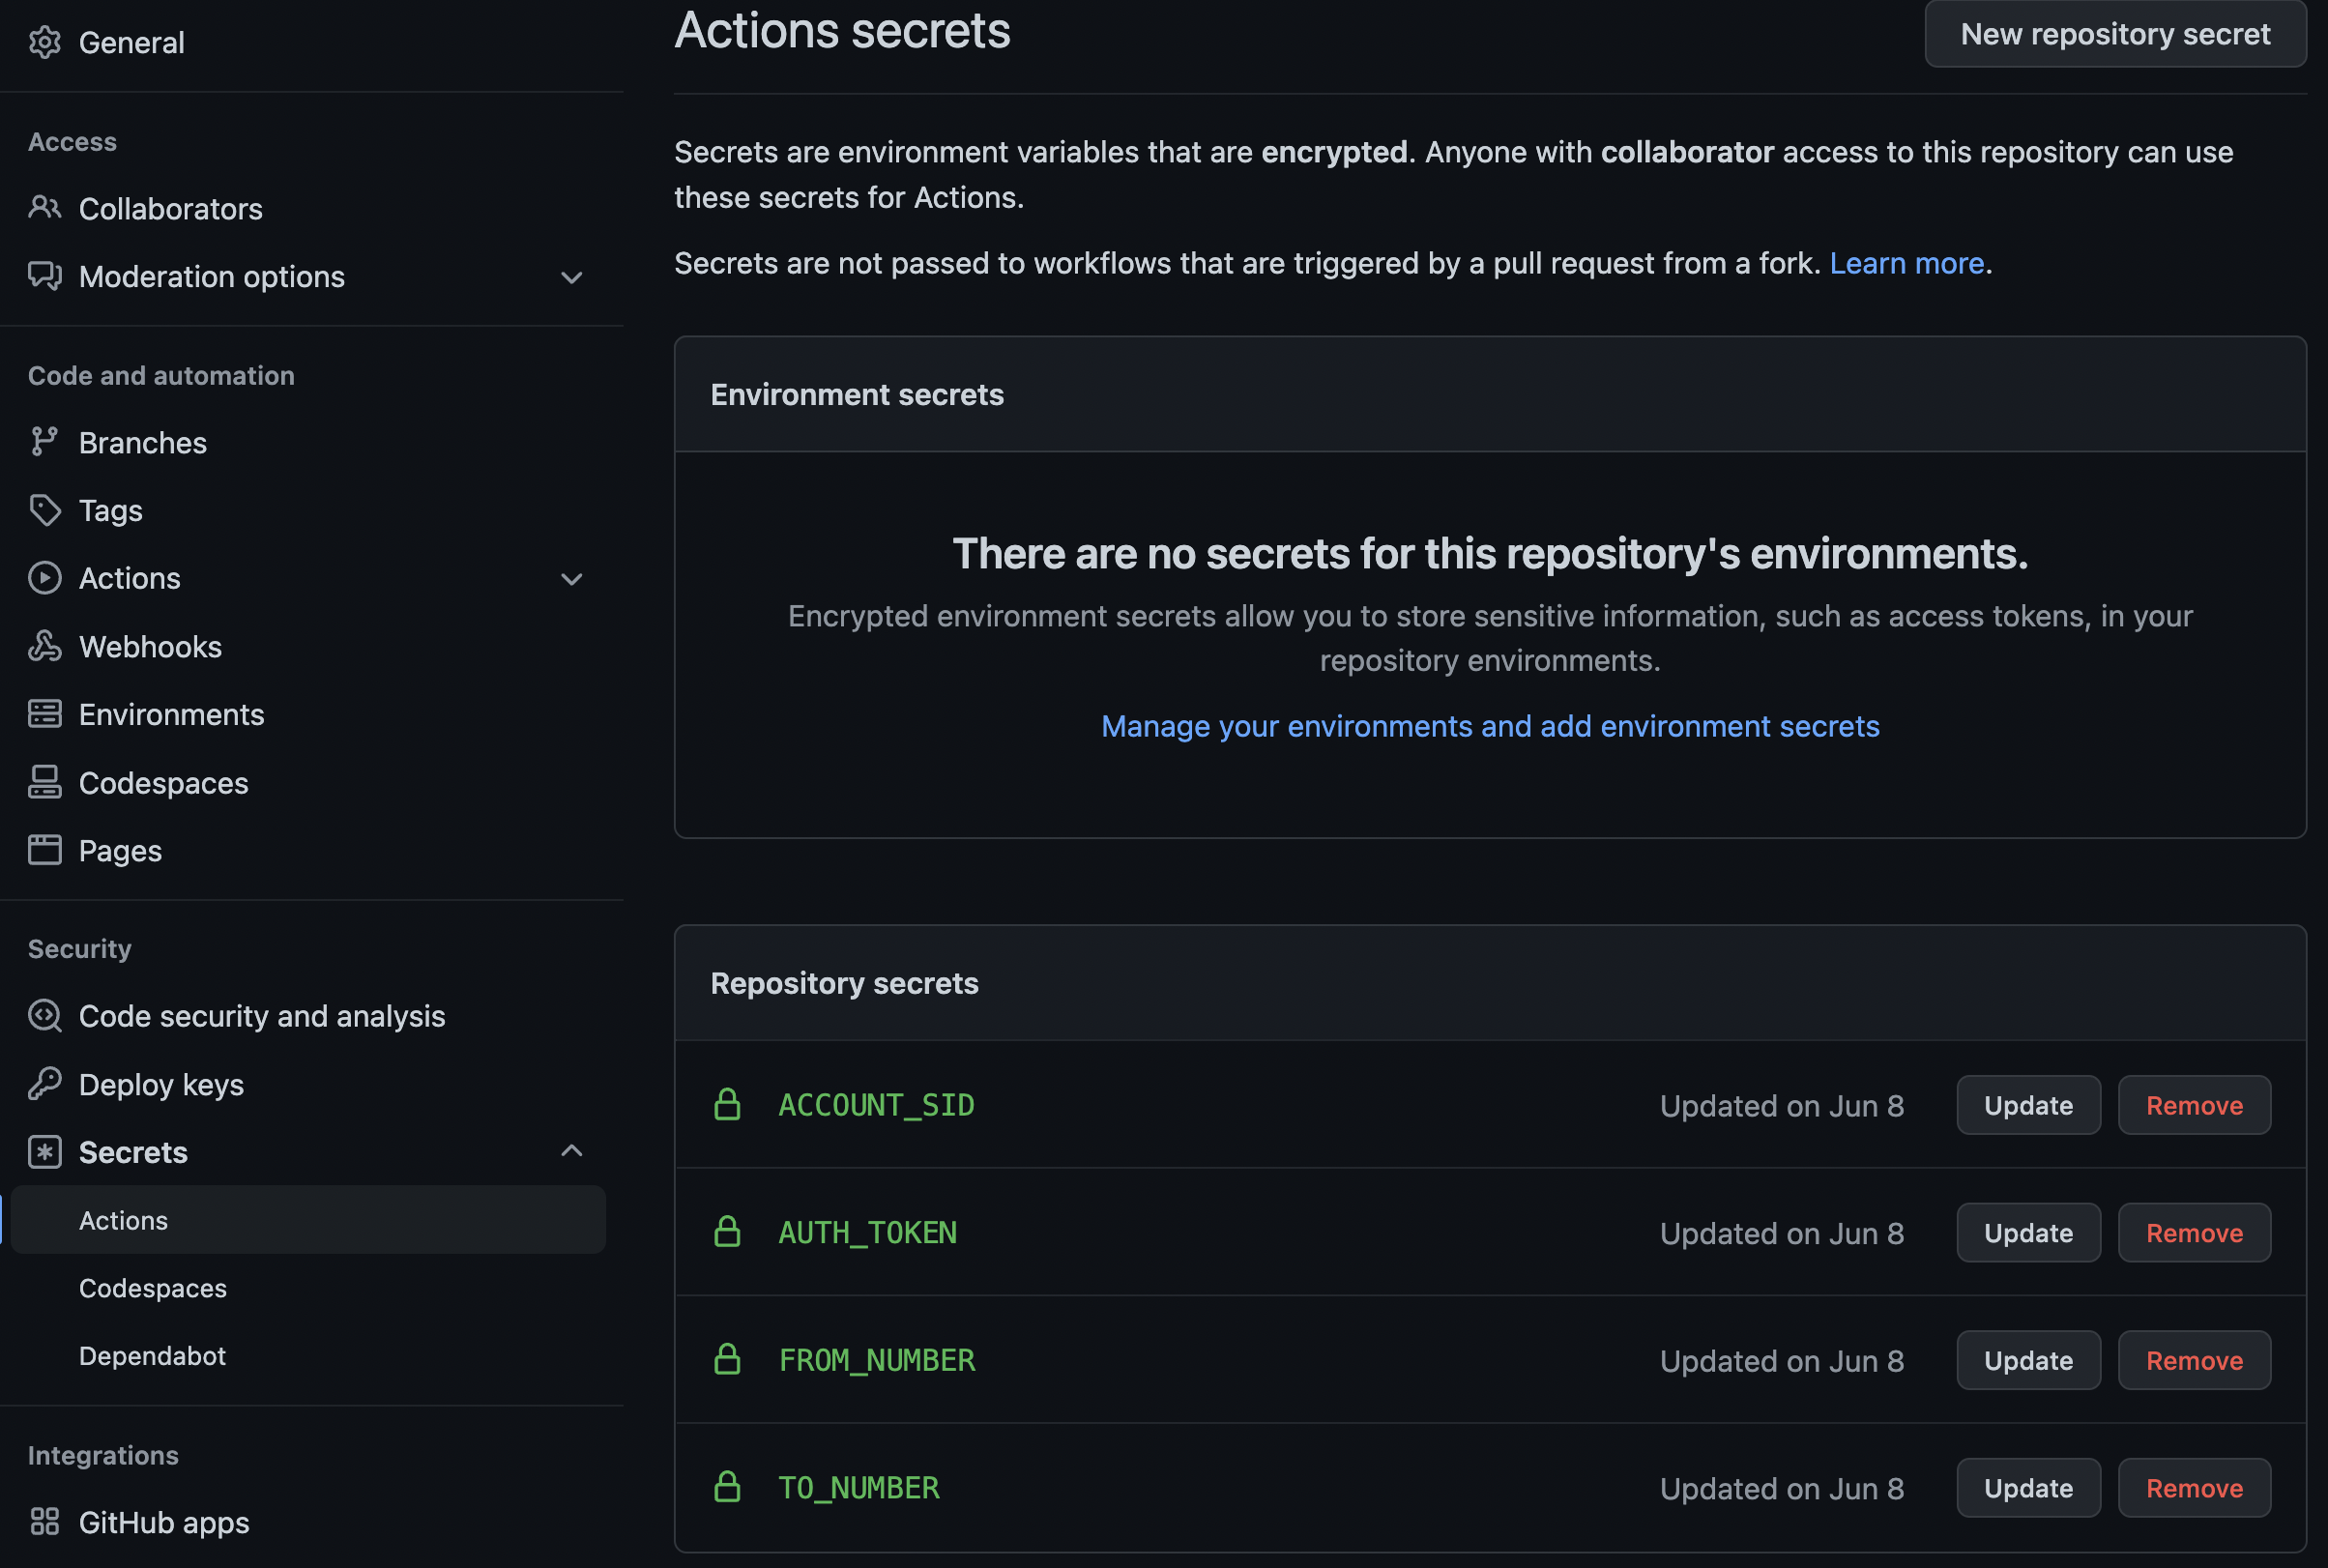
Task: Click the lock icon beside AUTH_TOKEN
Action: click(x=727, y=1232)
